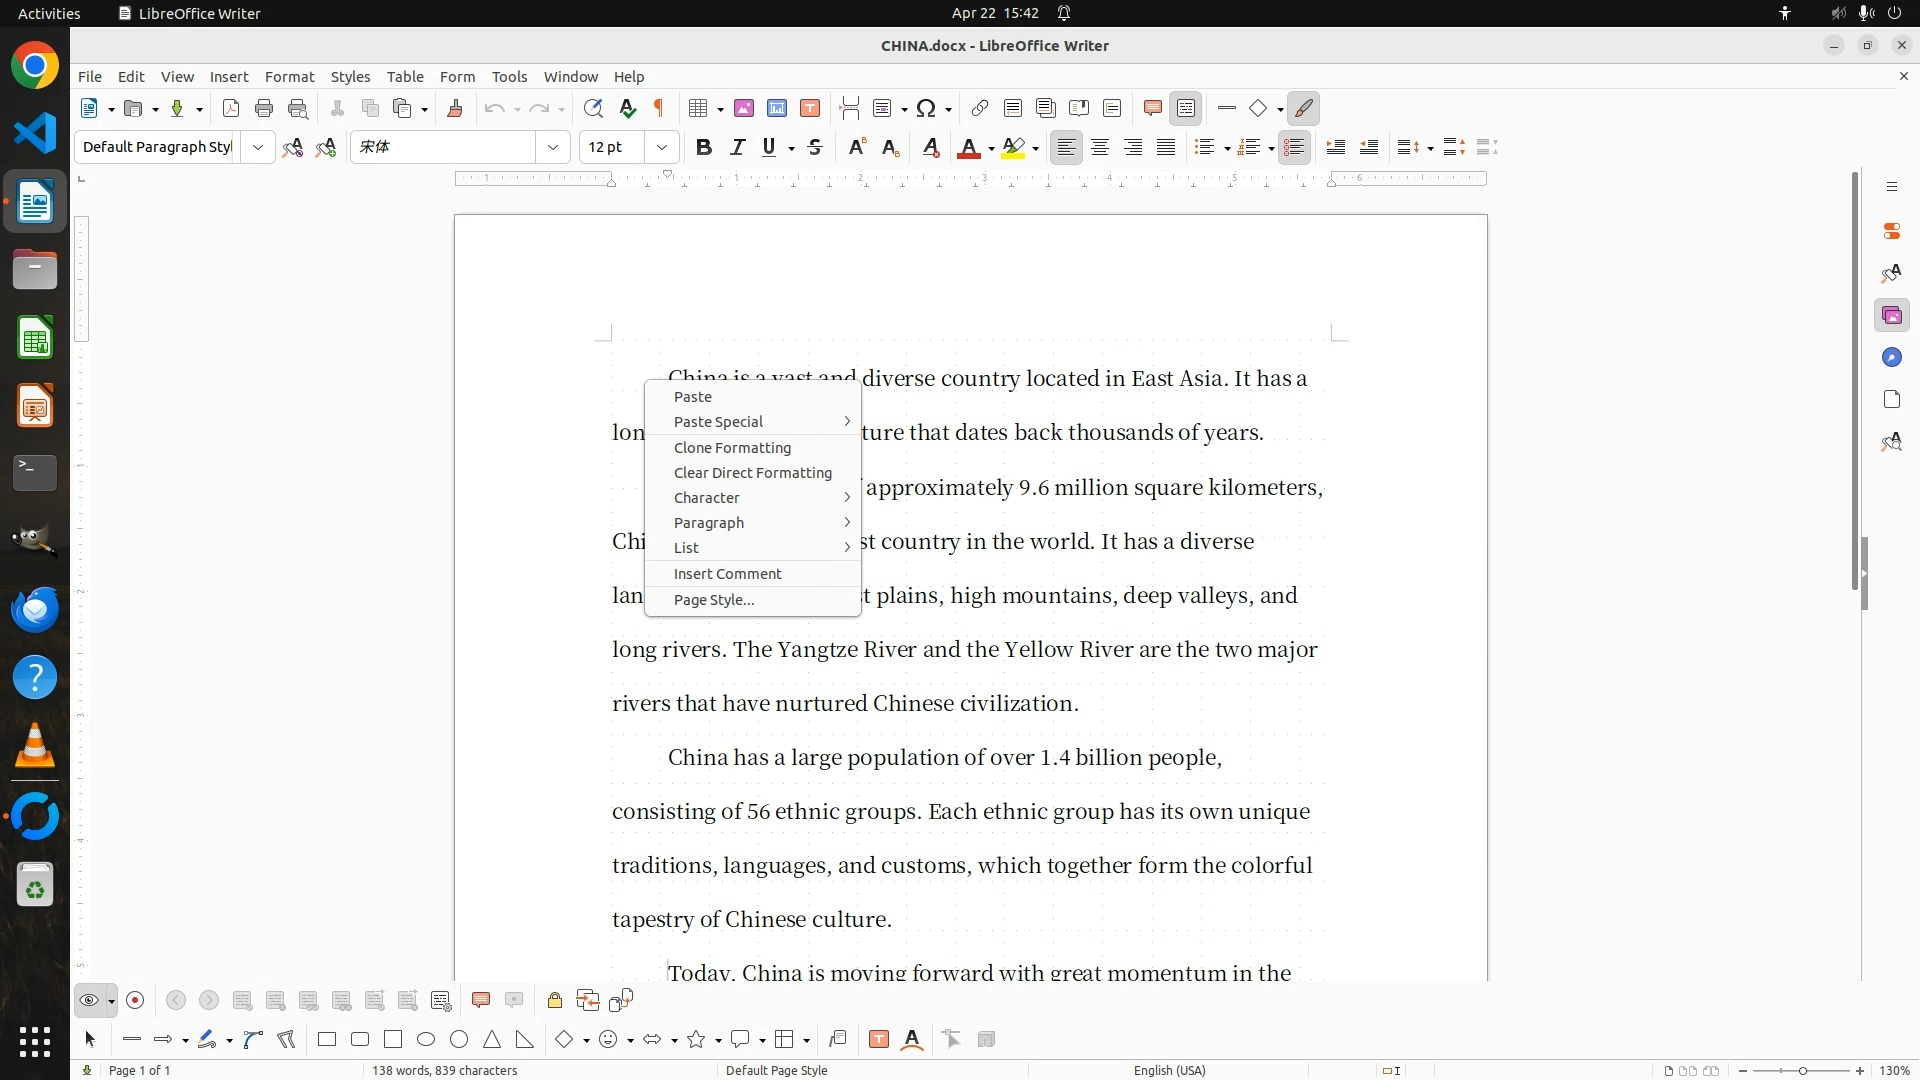Toggle Bold formatting
Viewport: 1920px width, 1080px height.
[x=704, y=148]
